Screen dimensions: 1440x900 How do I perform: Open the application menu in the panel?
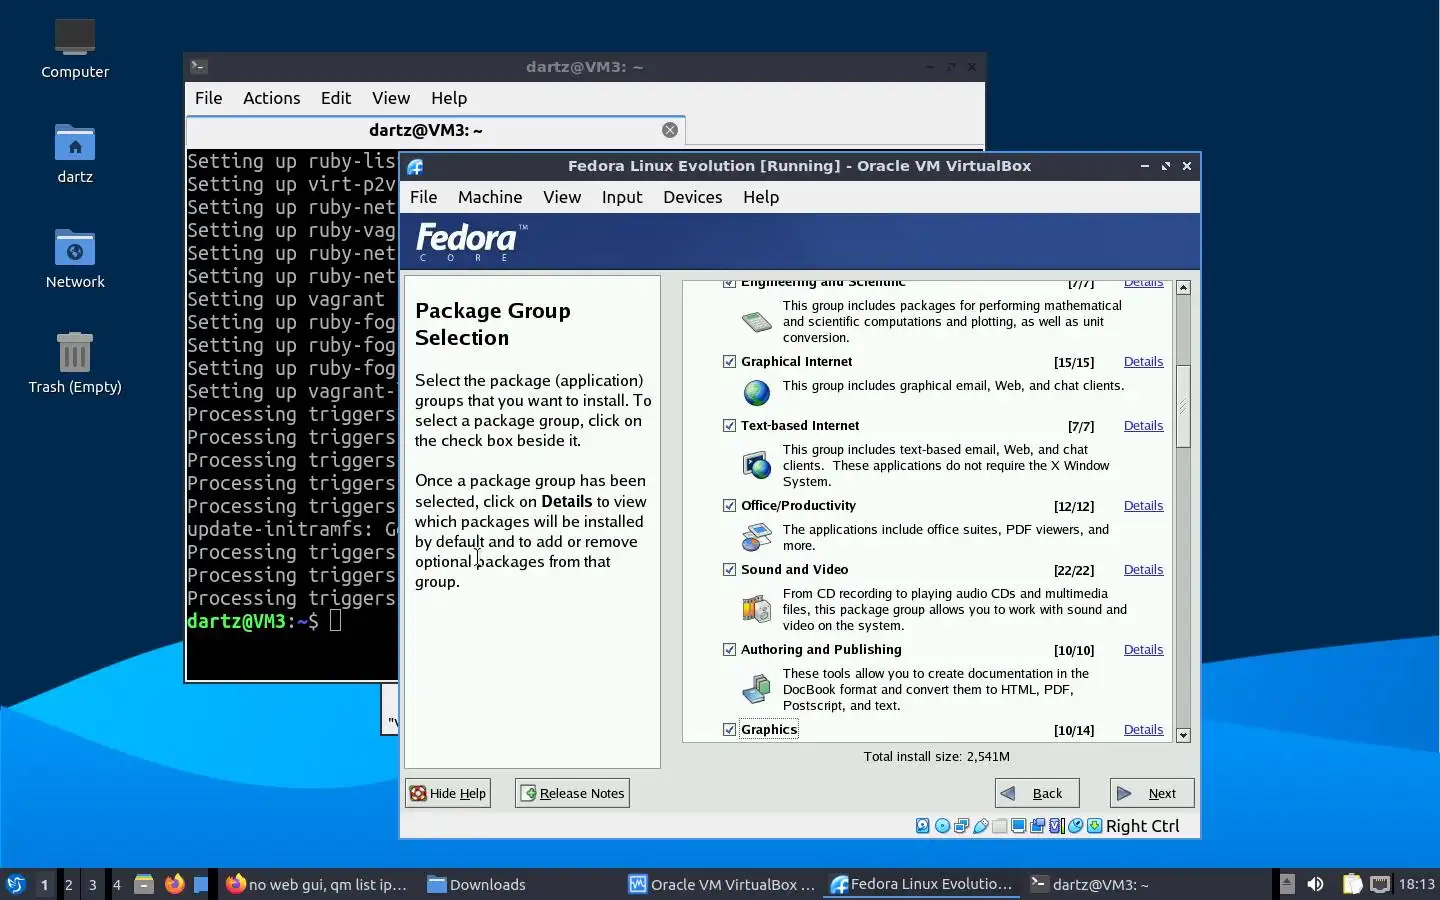click(16, 884)
